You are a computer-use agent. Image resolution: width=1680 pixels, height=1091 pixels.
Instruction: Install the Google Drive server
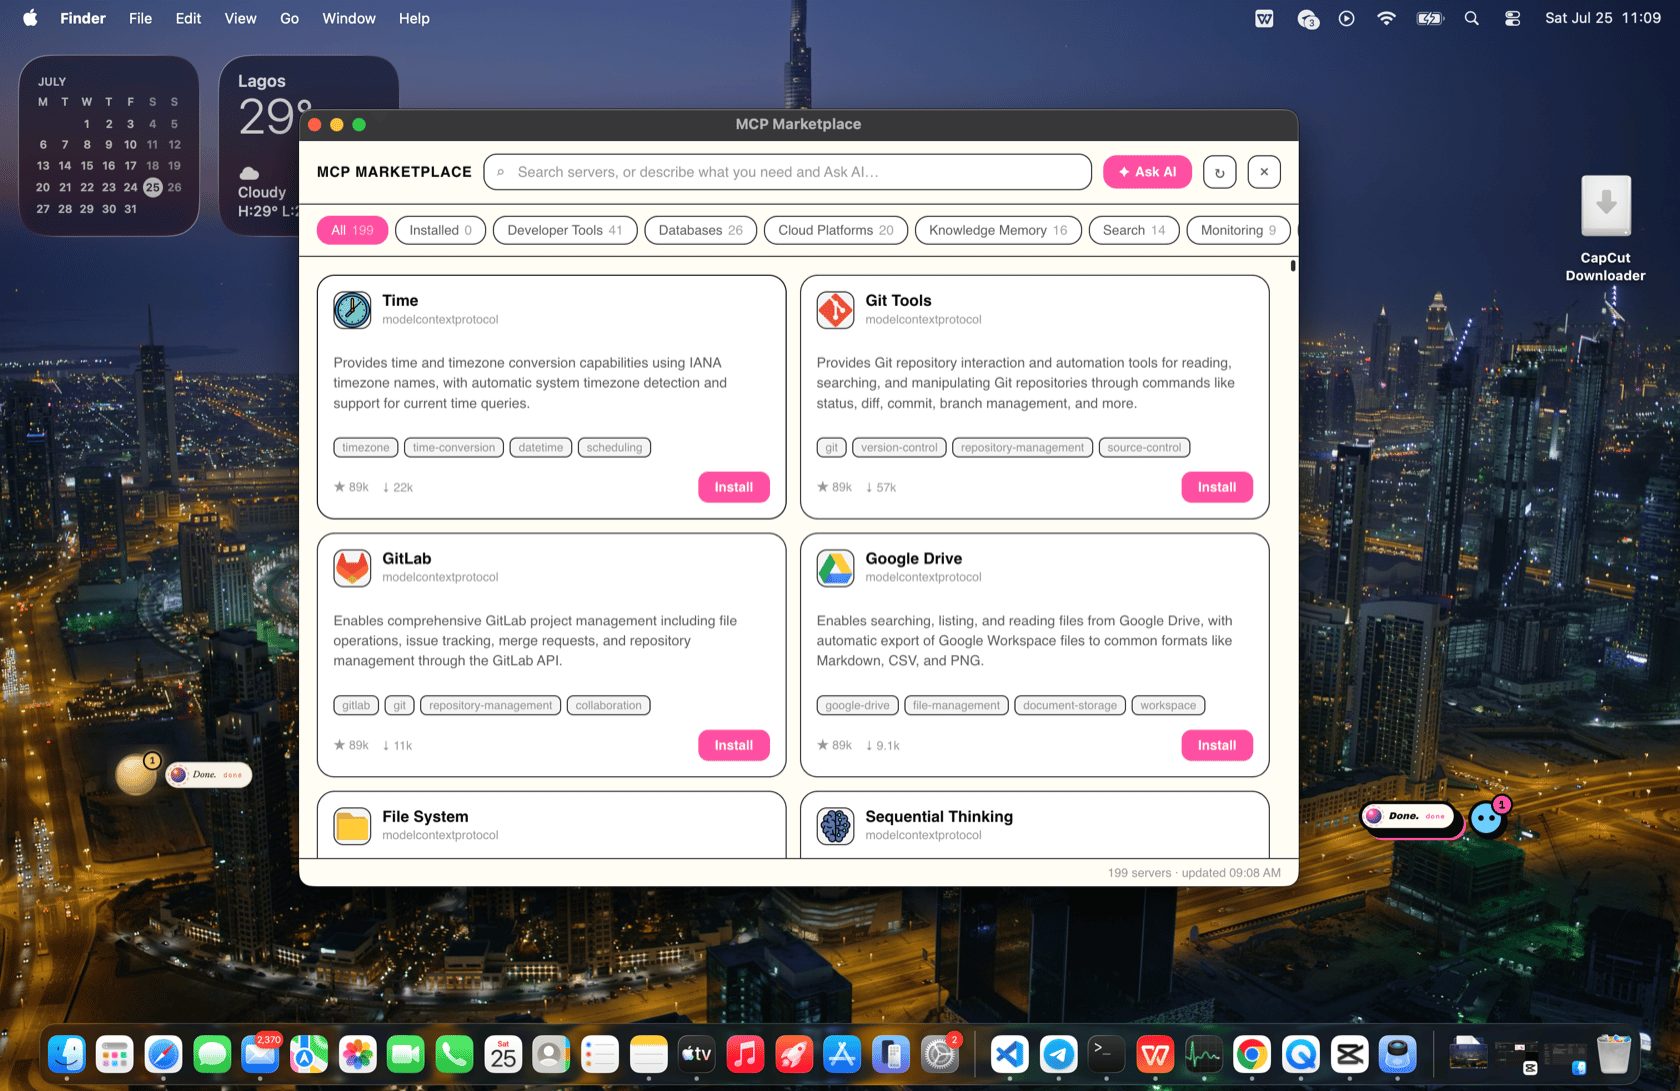tap(1216, 745)
